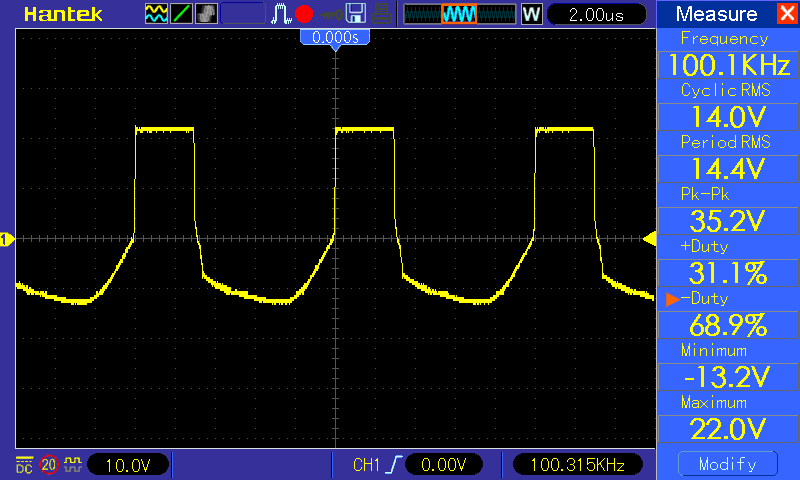Toggle the 20 bandwidth limit indicator
Screen dimensions: 800x480
tap(49, 464)
